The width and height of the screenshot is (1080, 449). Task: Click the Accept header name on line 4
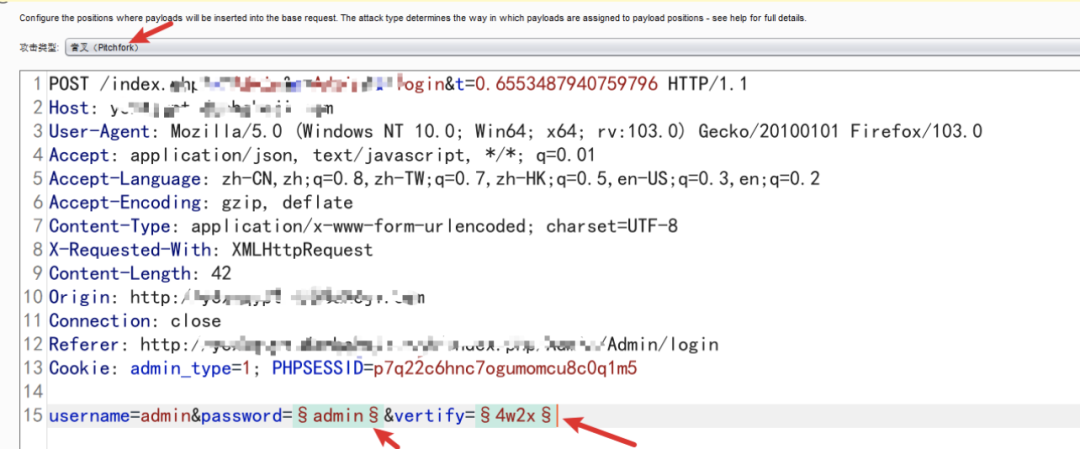79,155
